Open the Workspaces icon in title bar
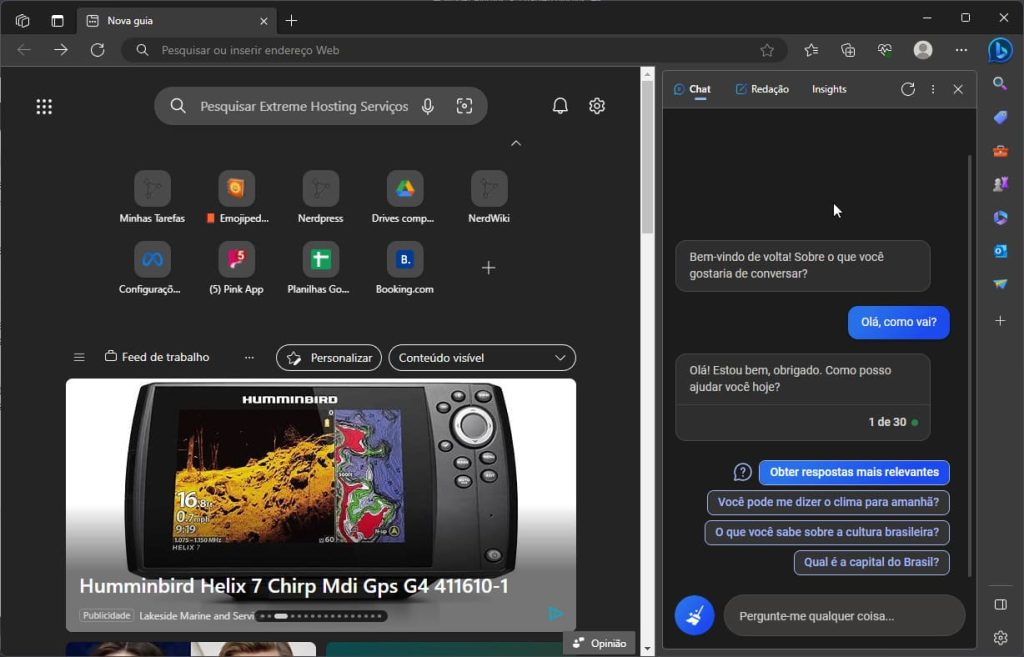The width and height of the screenshot is (1024, 657). pyautogui.click(x=22, y=21)
